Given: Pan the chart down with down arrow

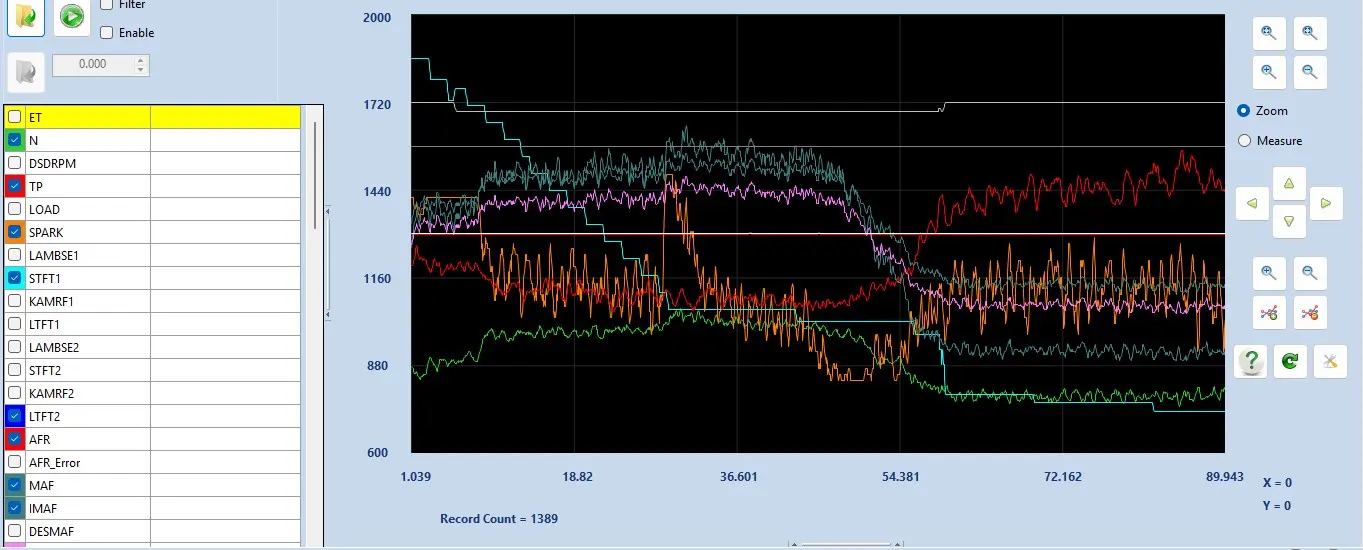Looking at the screenshot, I should coord(1289,222).
